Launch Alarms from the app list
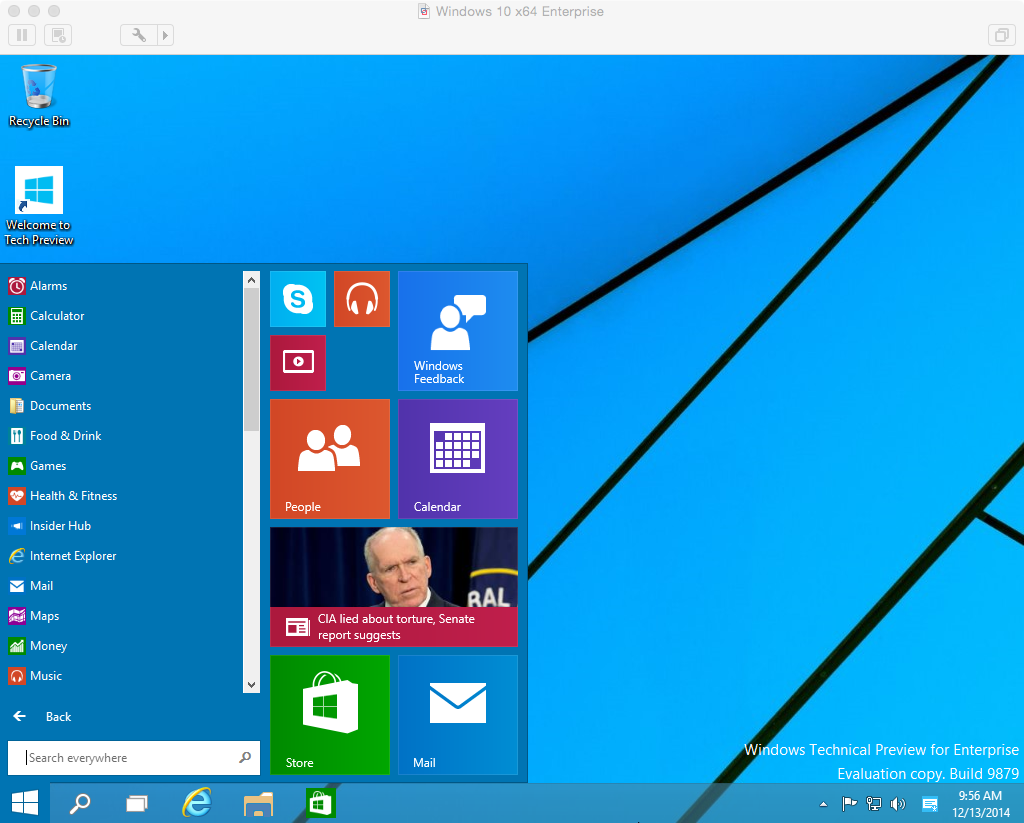The image size is (1024, 823). 121,286
